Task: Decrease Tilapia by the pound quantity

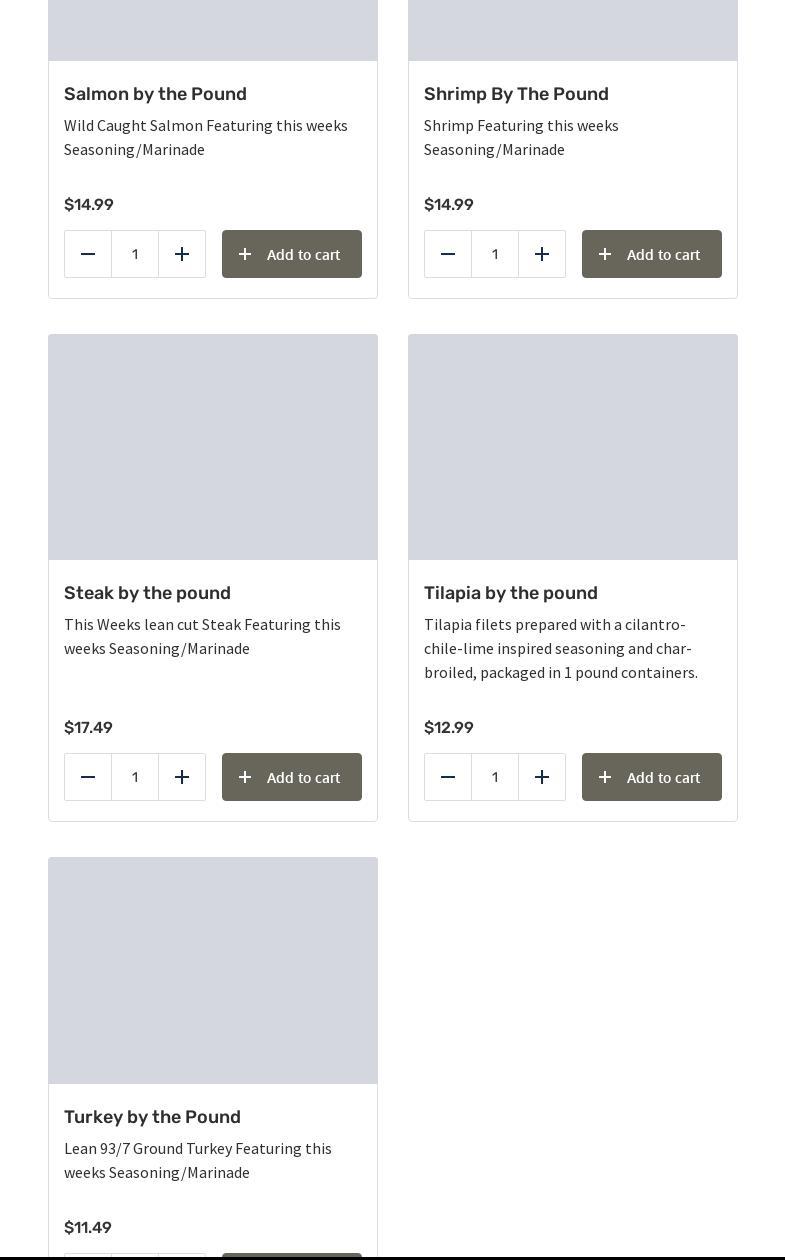Action: 448,777
